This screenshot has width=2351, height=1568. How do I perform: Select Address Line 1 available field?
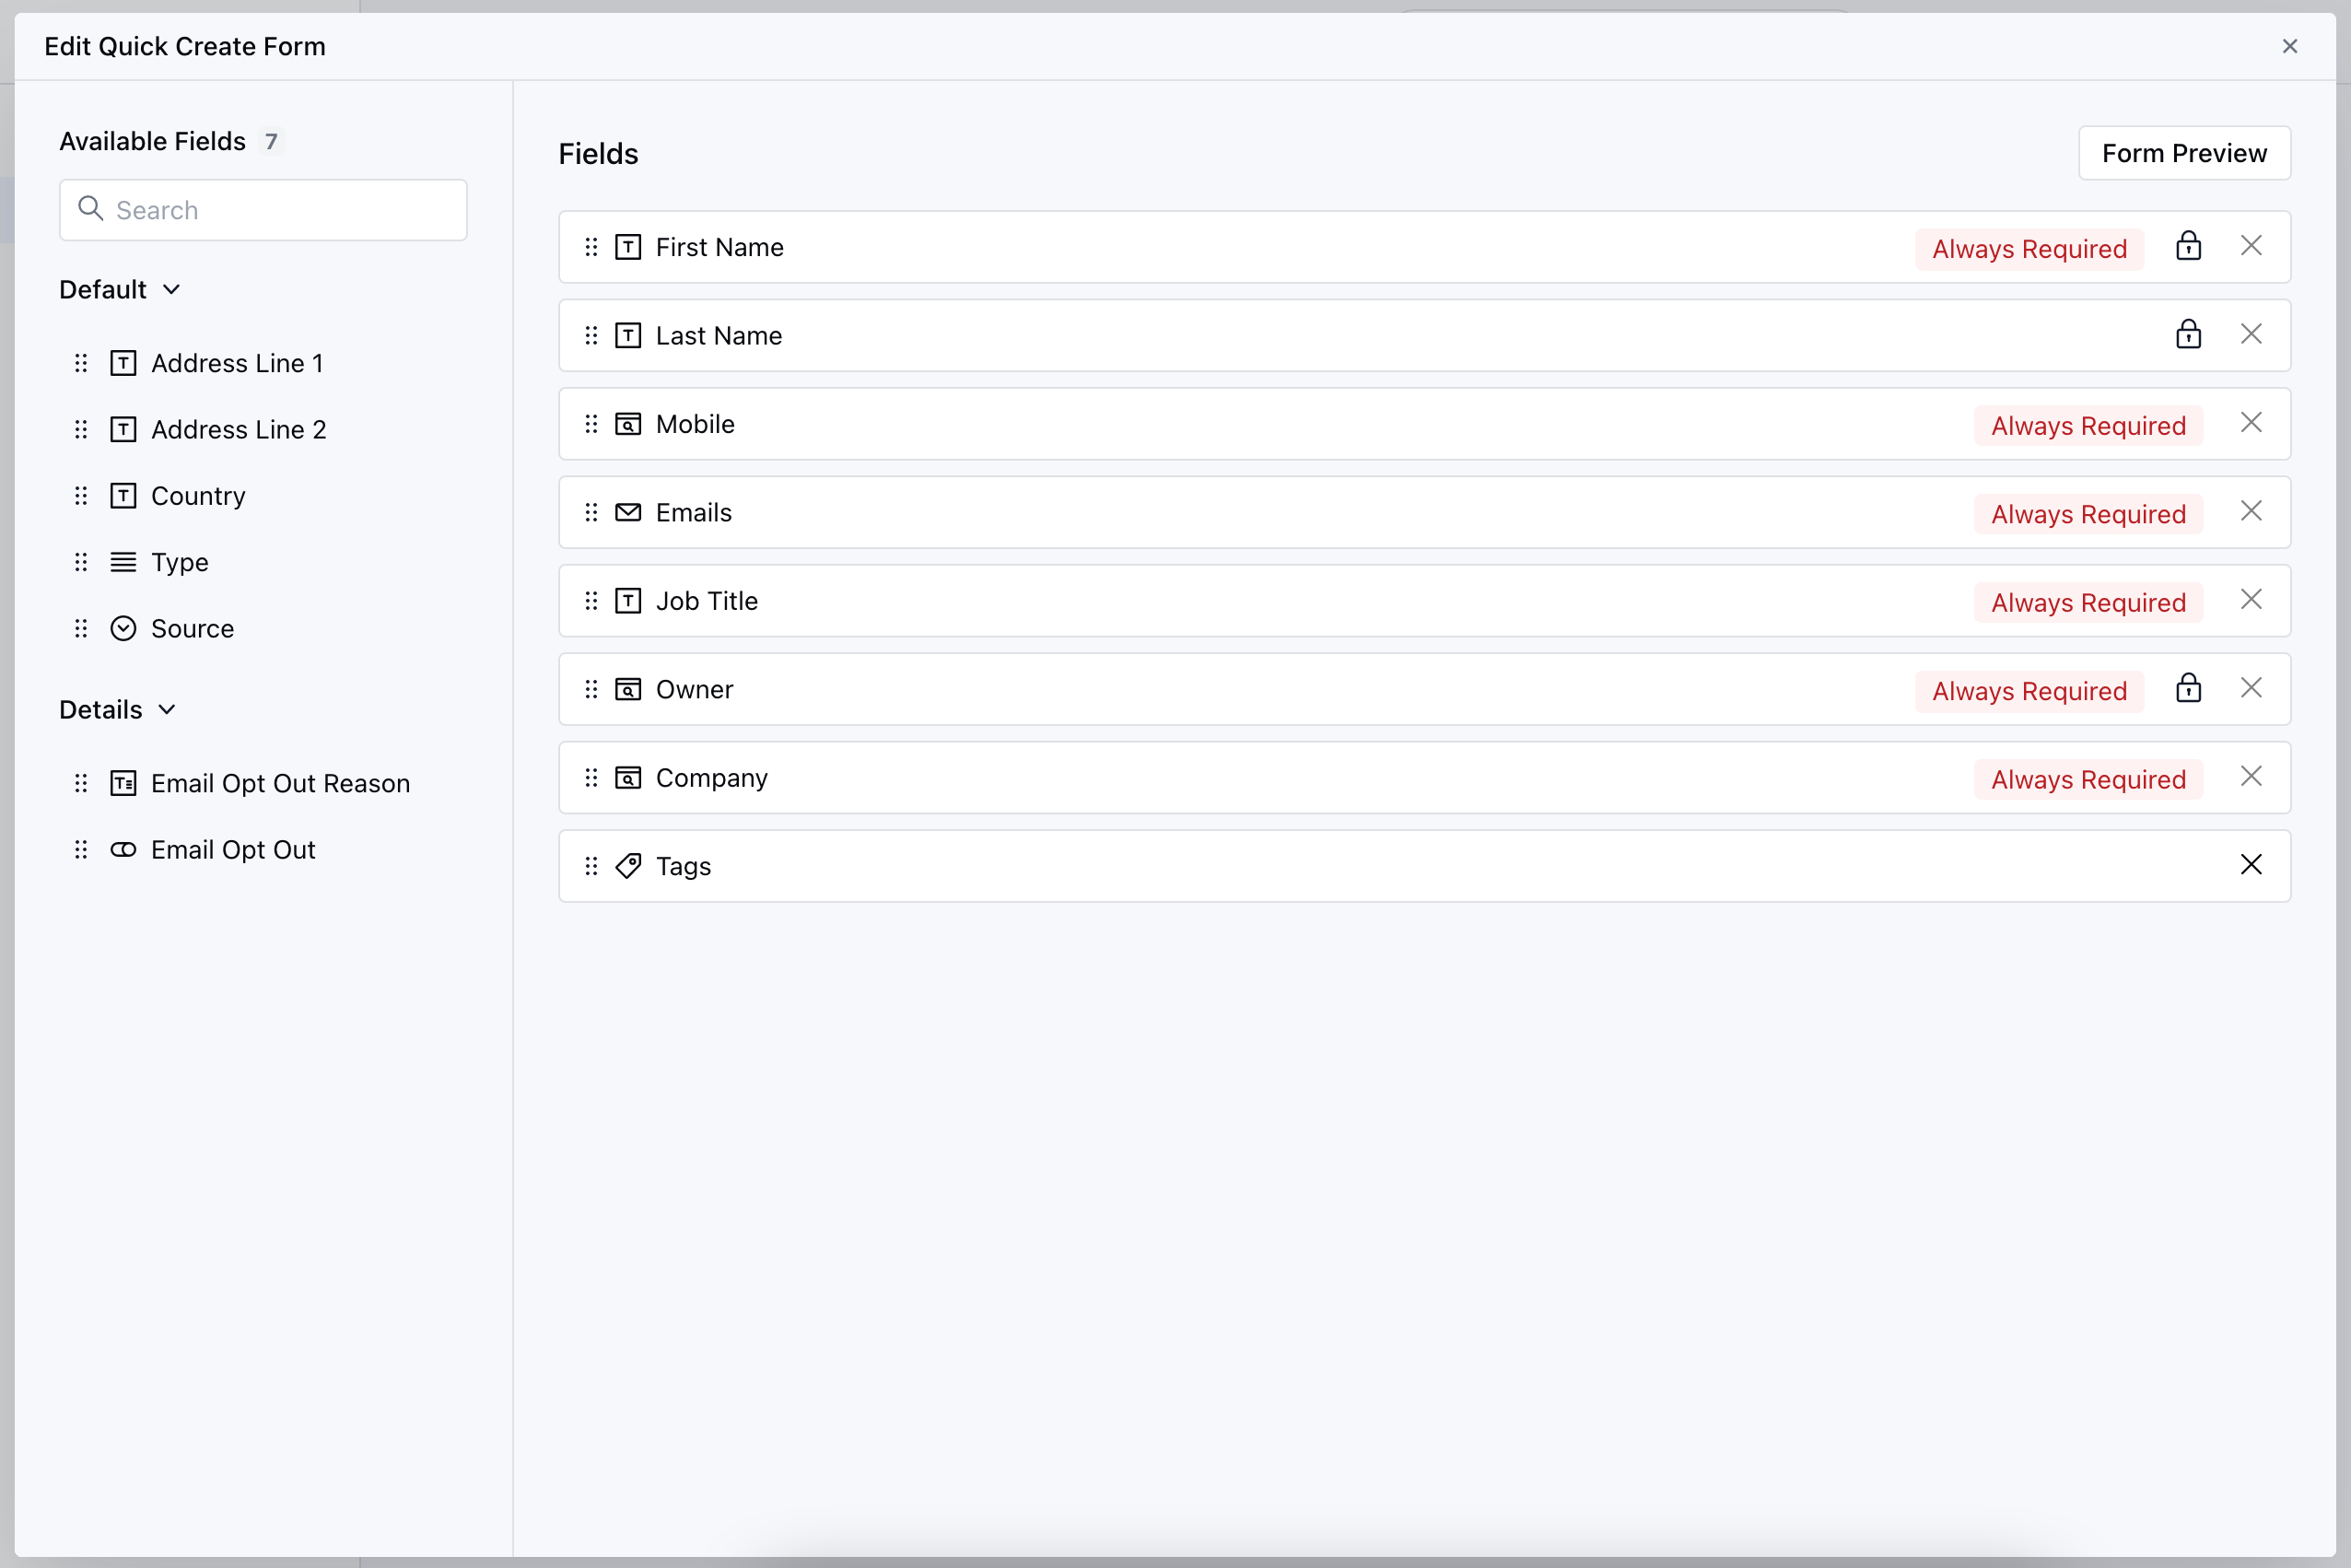tap(237, 363)
